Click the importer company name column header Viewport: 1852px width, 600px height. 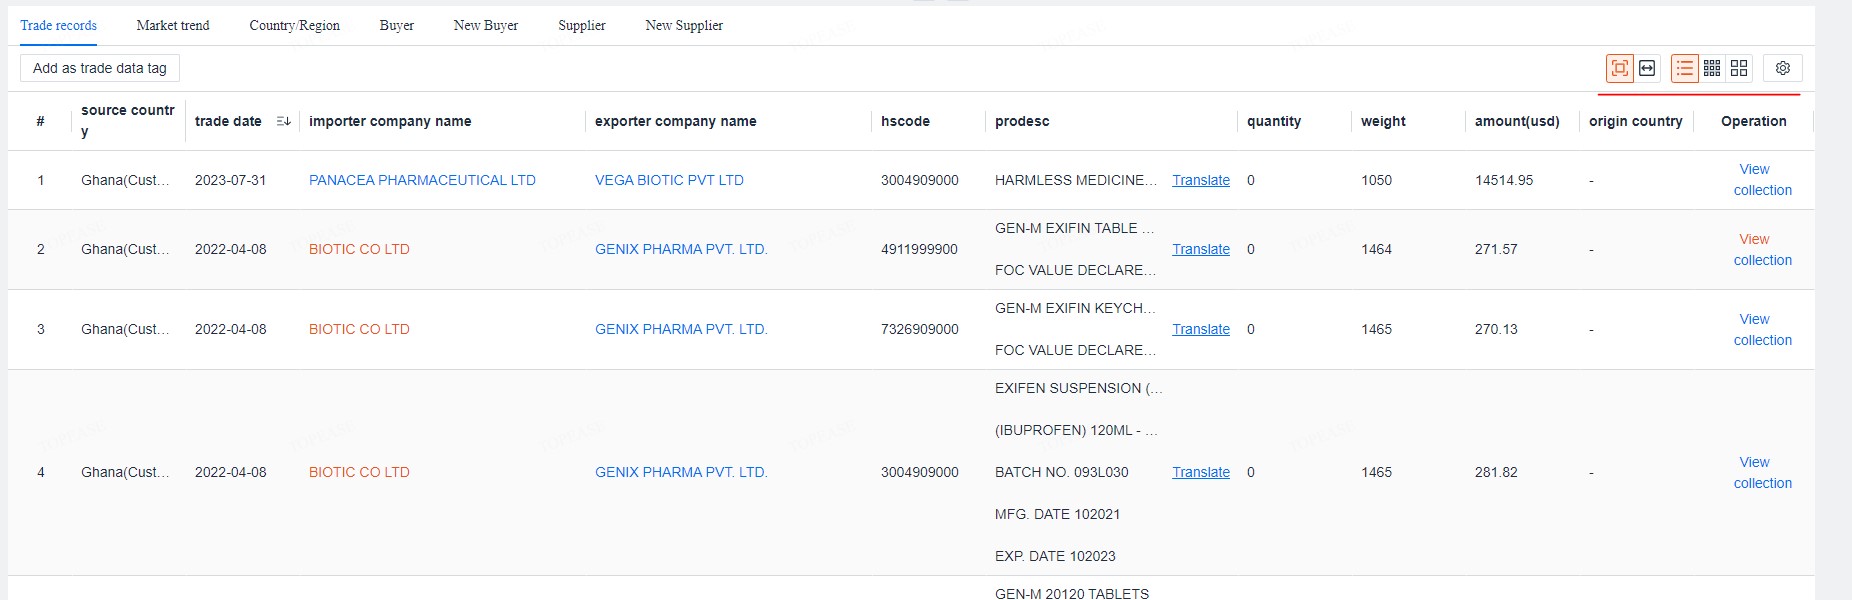point(390,121)
